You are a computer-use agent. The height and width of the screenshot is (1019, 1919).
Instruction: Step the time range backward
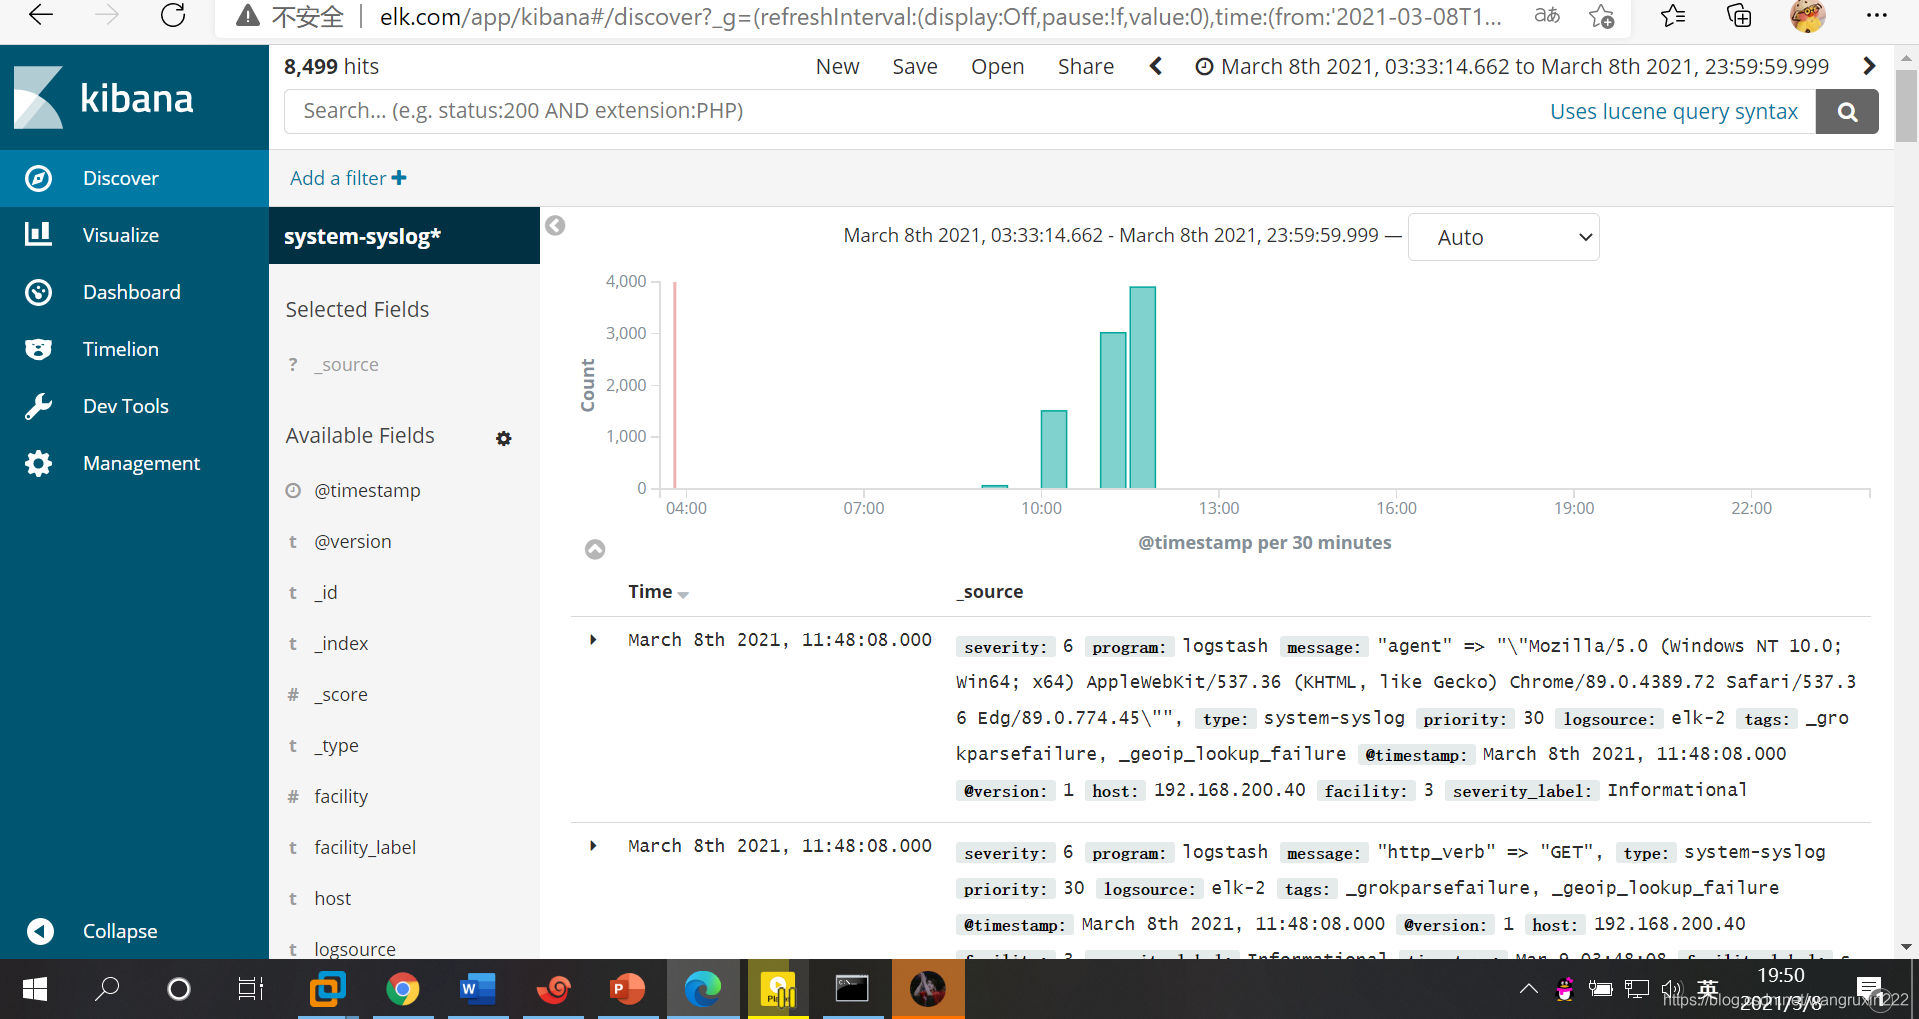1156,66
